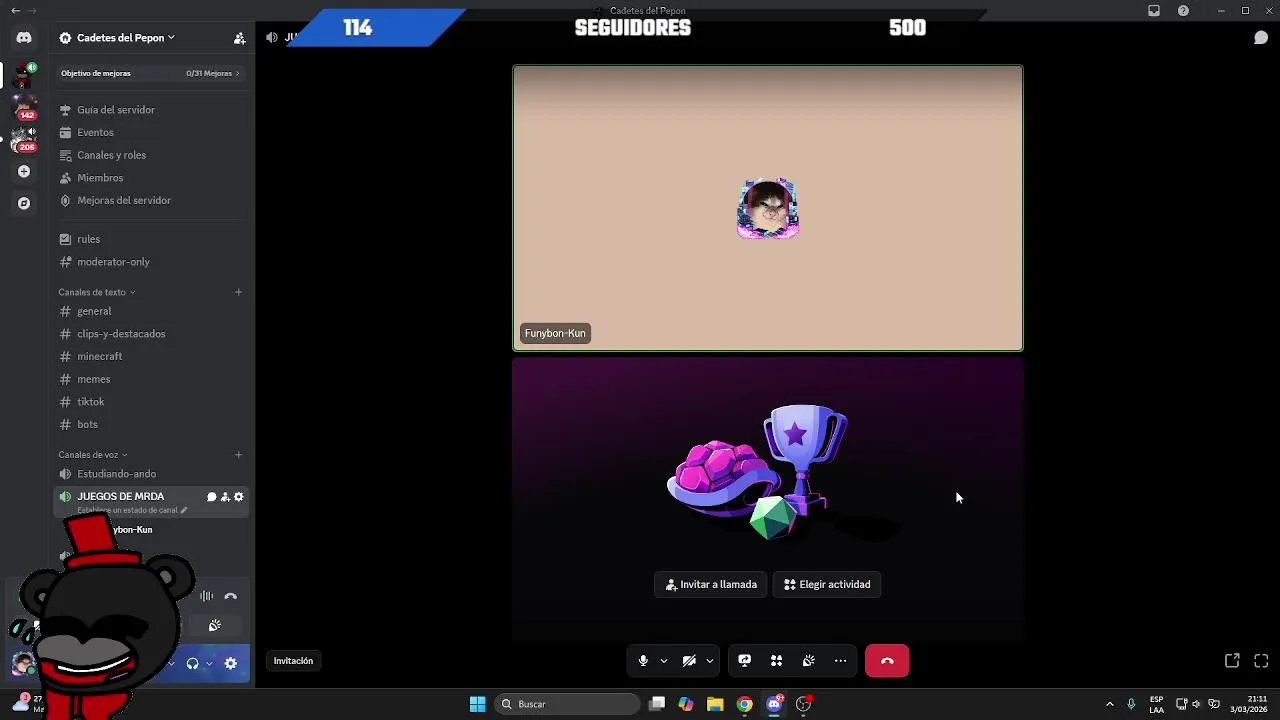Invite users to JUEGOS DE MRDA icon
Viewport: 1280px width, 720px height.
[225, 497]
